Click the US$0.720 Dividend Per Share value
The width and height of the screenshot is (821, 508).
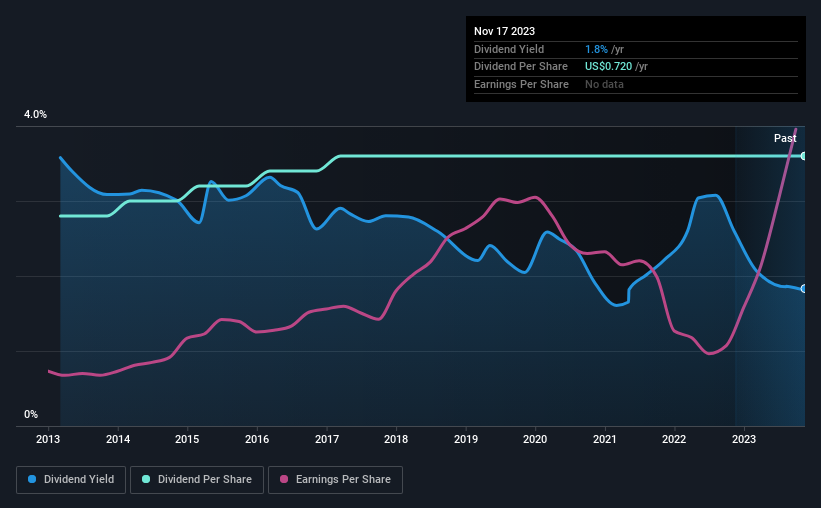(x=608, y=67)
